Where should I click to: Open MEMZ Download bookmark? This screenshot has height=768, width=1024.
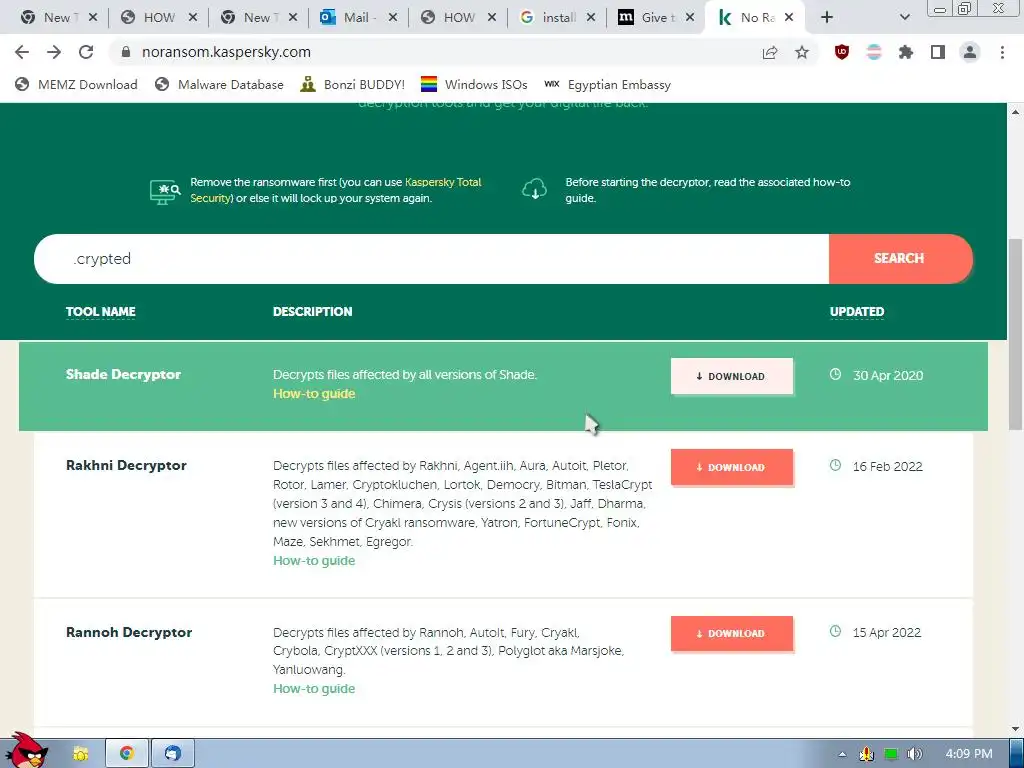click(76, 85)
